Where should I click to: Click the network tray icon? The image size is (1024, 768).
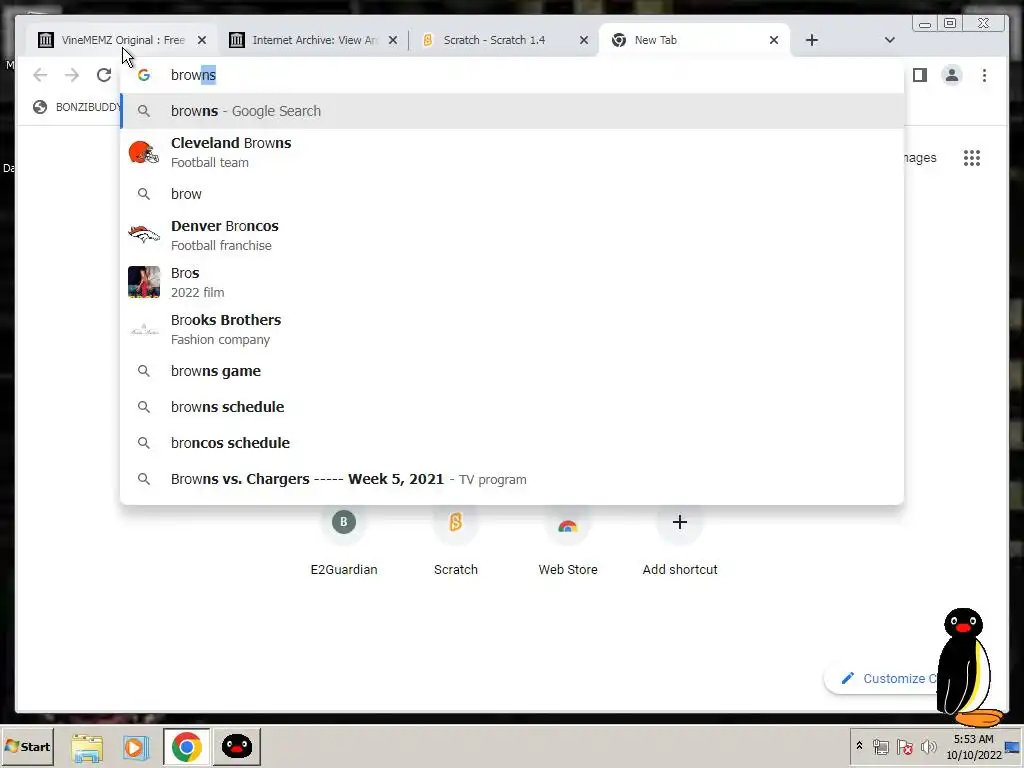point(880,746)
